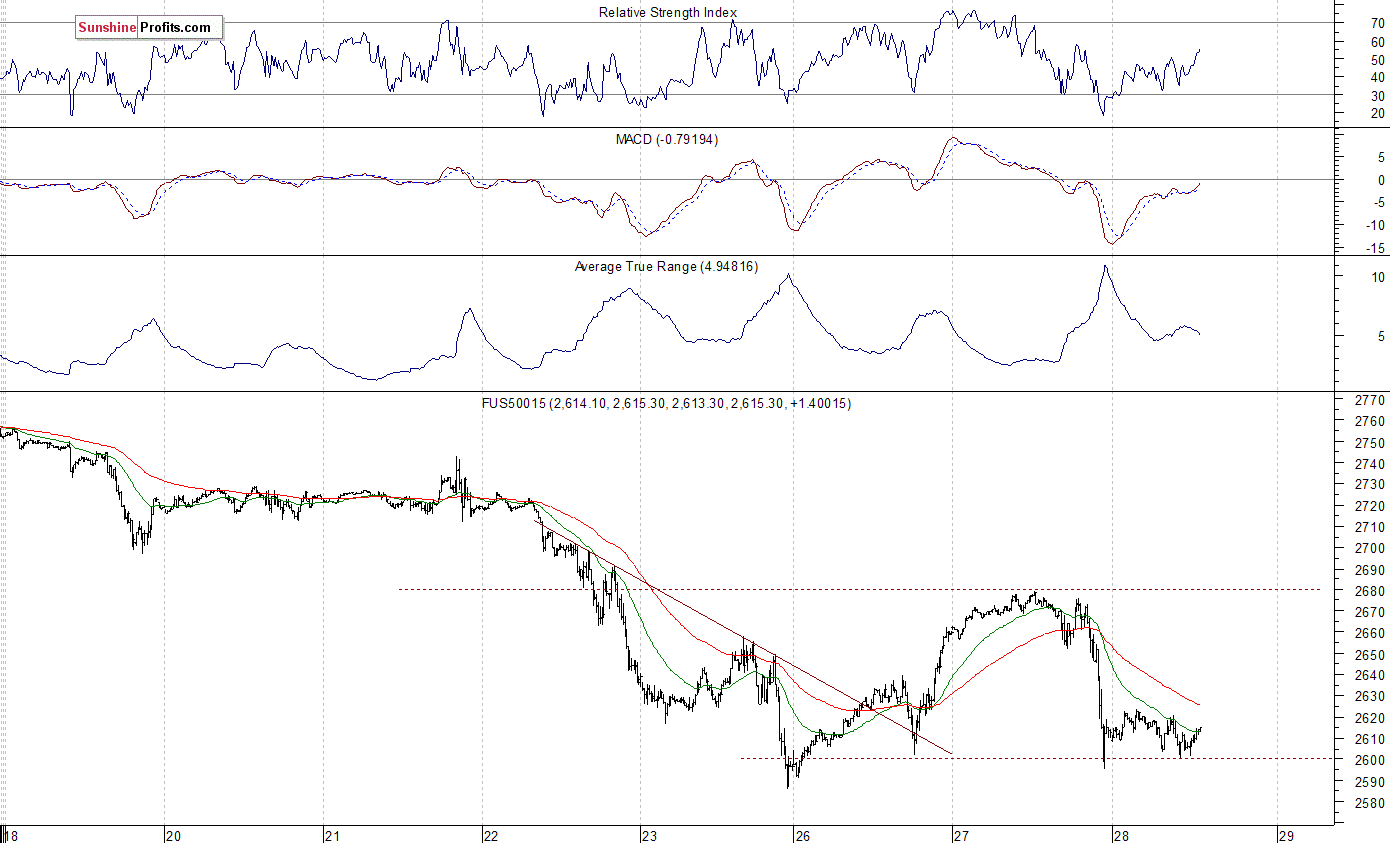Select the Relative Strength Index title
Viewport: 1390px width, 843px height.
[x=668, y=12]
